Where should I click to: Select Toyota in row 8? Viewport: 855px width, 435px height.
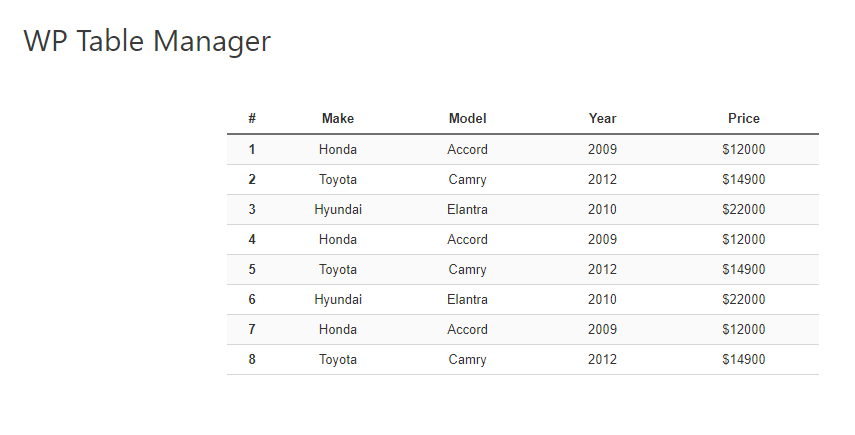(338, 359)
